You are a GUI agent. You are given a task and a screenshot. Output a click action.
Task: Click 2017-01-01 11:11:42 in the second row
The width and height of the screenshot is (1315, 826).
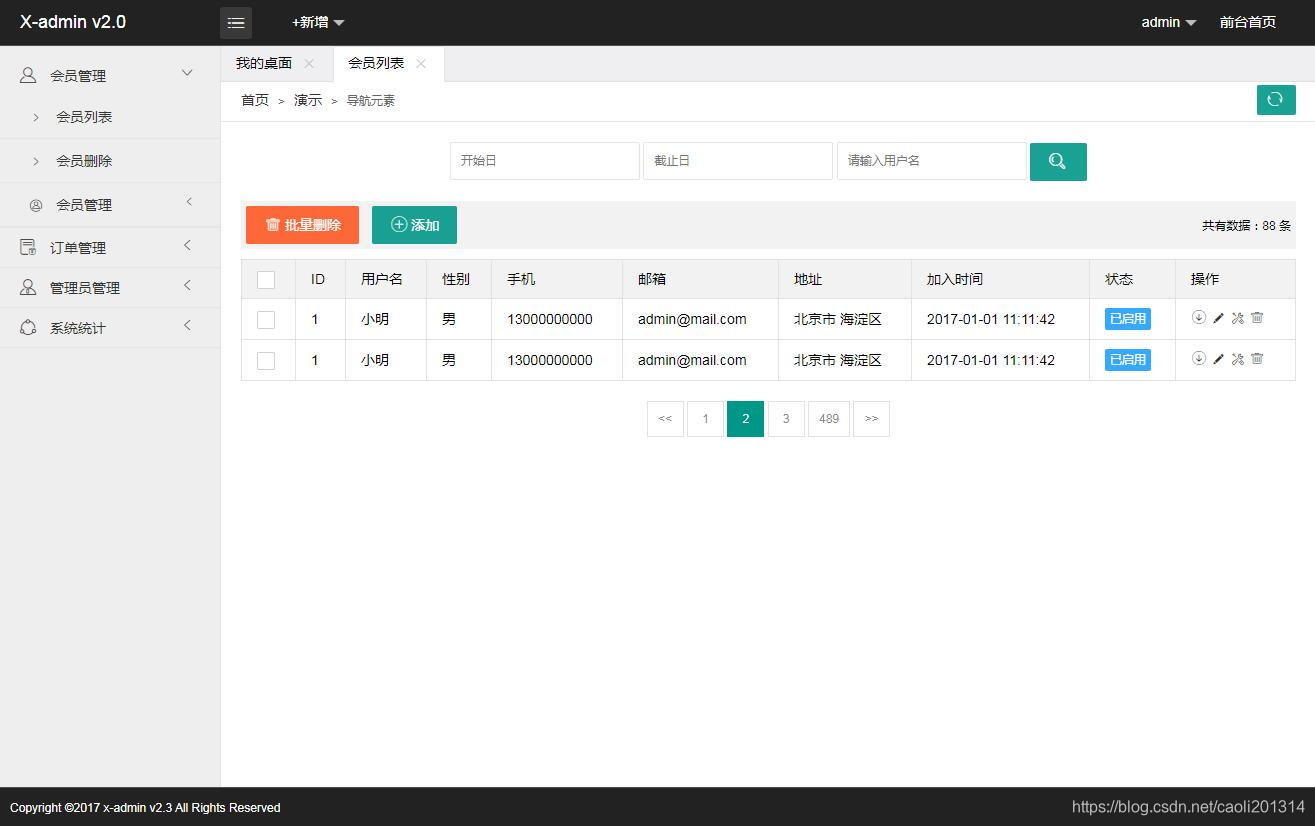991,360
